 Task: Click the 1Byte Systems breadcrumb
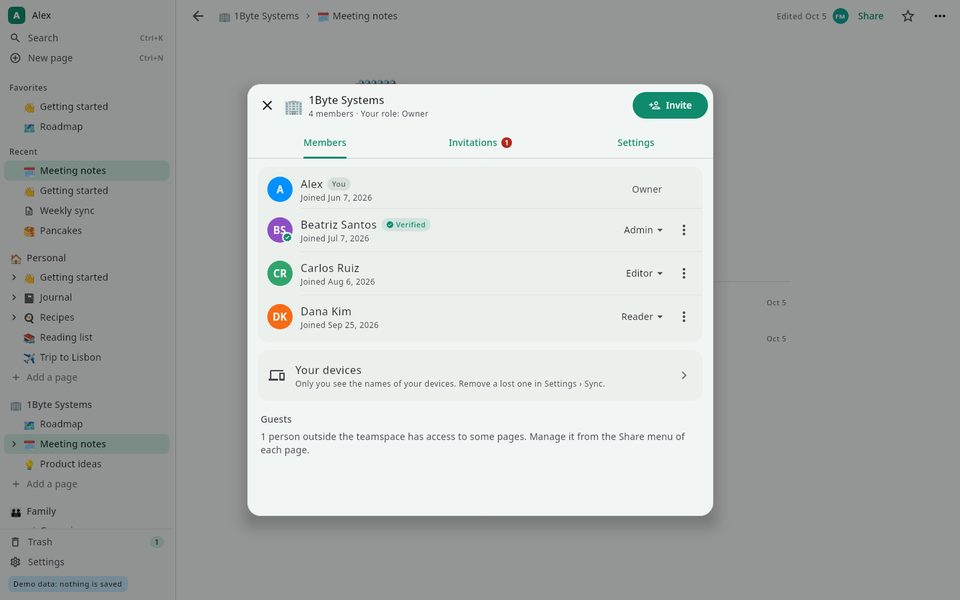(259, 17)
